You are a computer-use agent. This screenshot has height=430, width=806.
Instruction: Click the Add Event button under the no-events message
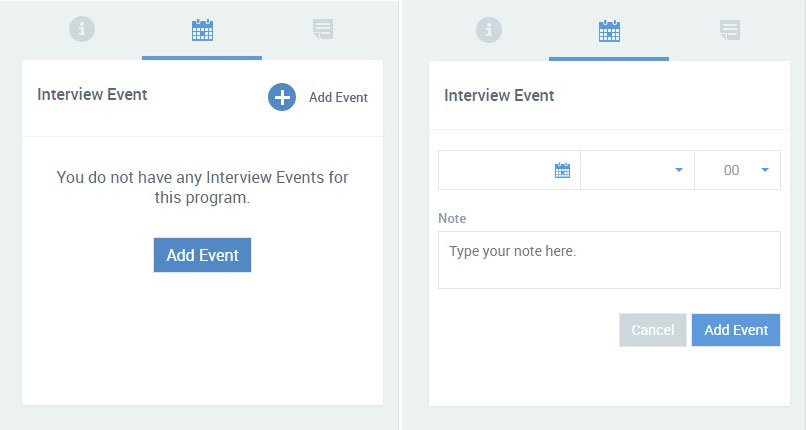coord(203,255)
